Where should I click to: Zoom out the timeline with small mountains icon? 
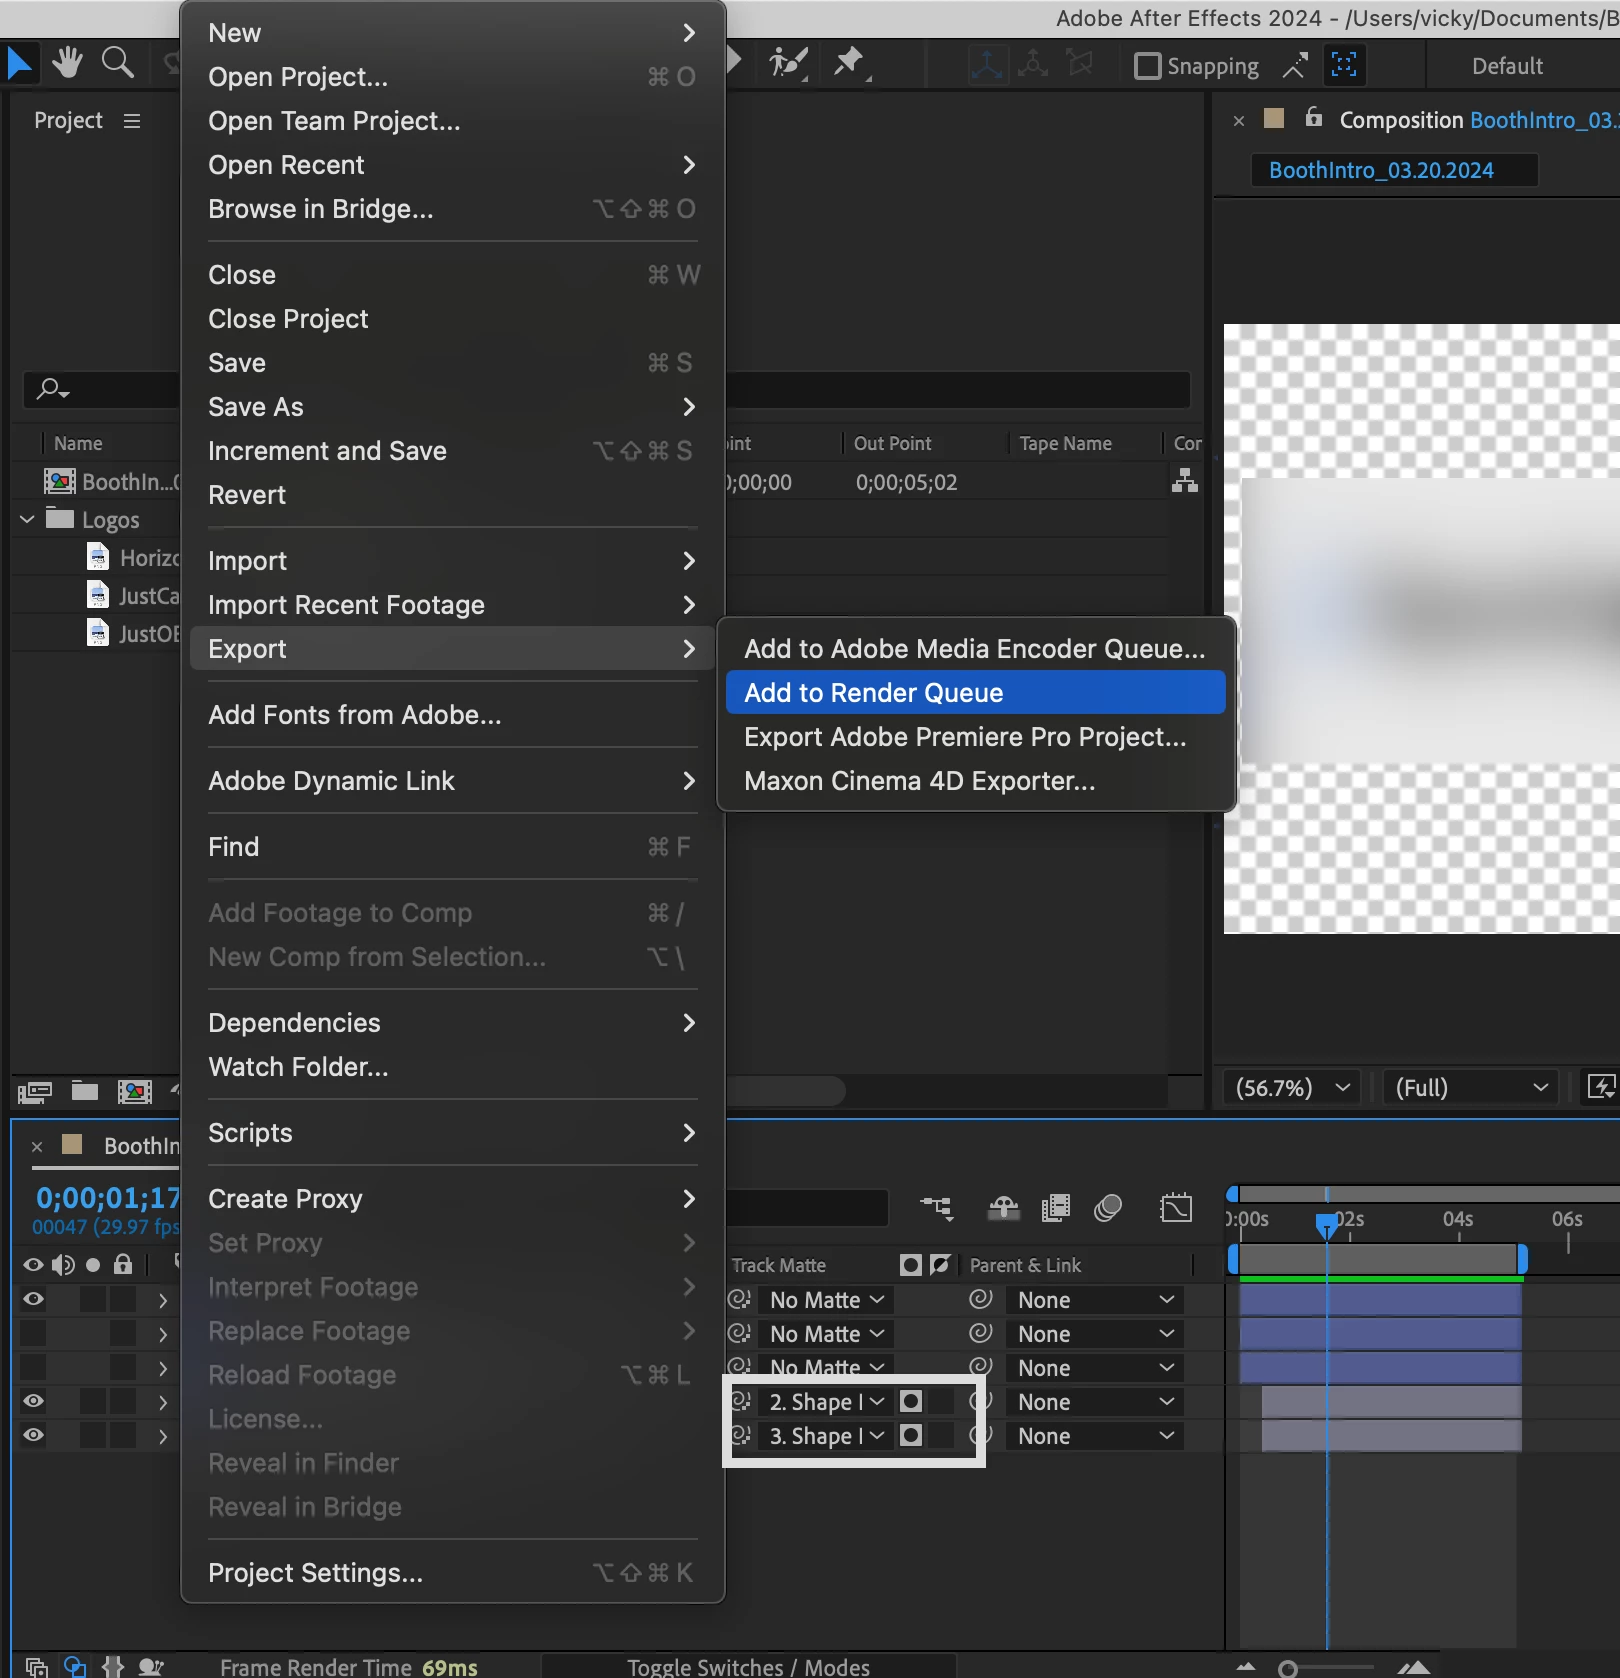point(1246,1667)
